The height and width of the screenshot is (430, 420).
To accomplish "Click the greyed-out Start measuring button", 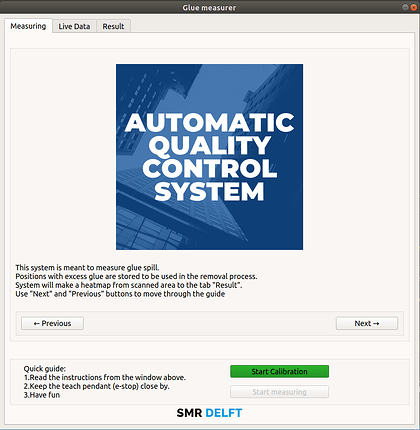I will coord(279,392).
